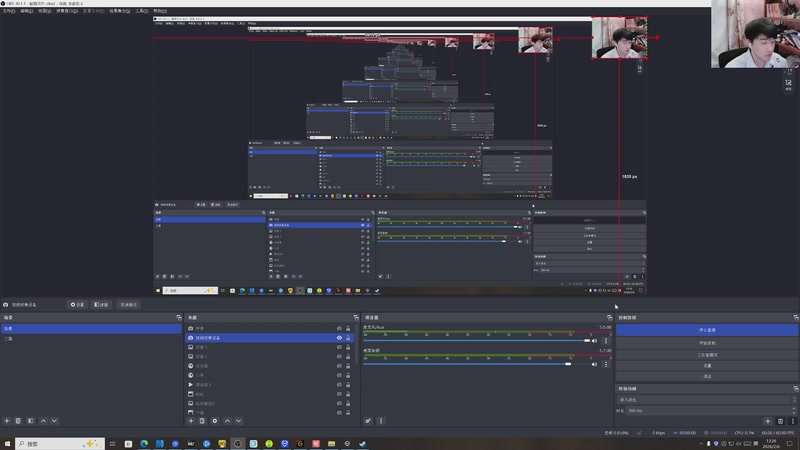Click 设置 button in the source toolbar
The width and height of the screenshot is (800, 450).
click(x=77, y=305)
